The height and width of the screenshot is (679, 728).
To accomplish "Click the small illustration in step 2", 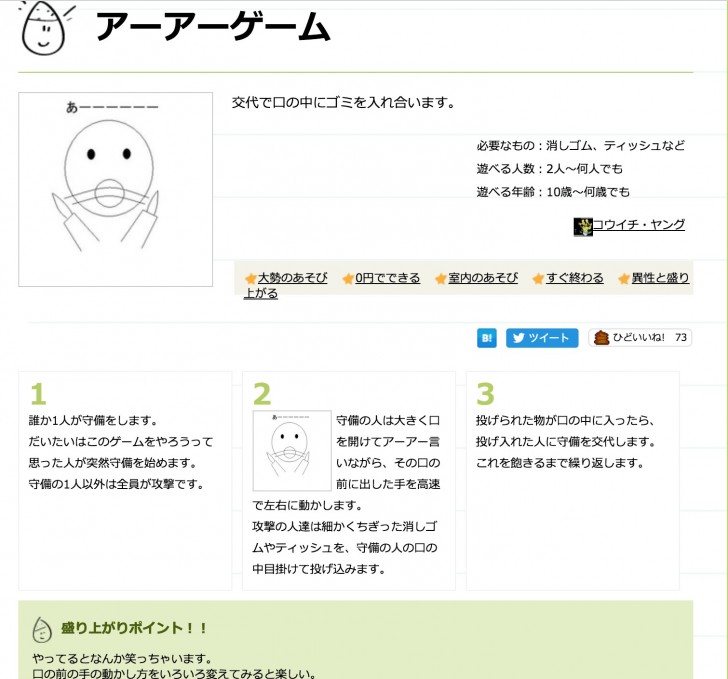I will tap(292, 450).
